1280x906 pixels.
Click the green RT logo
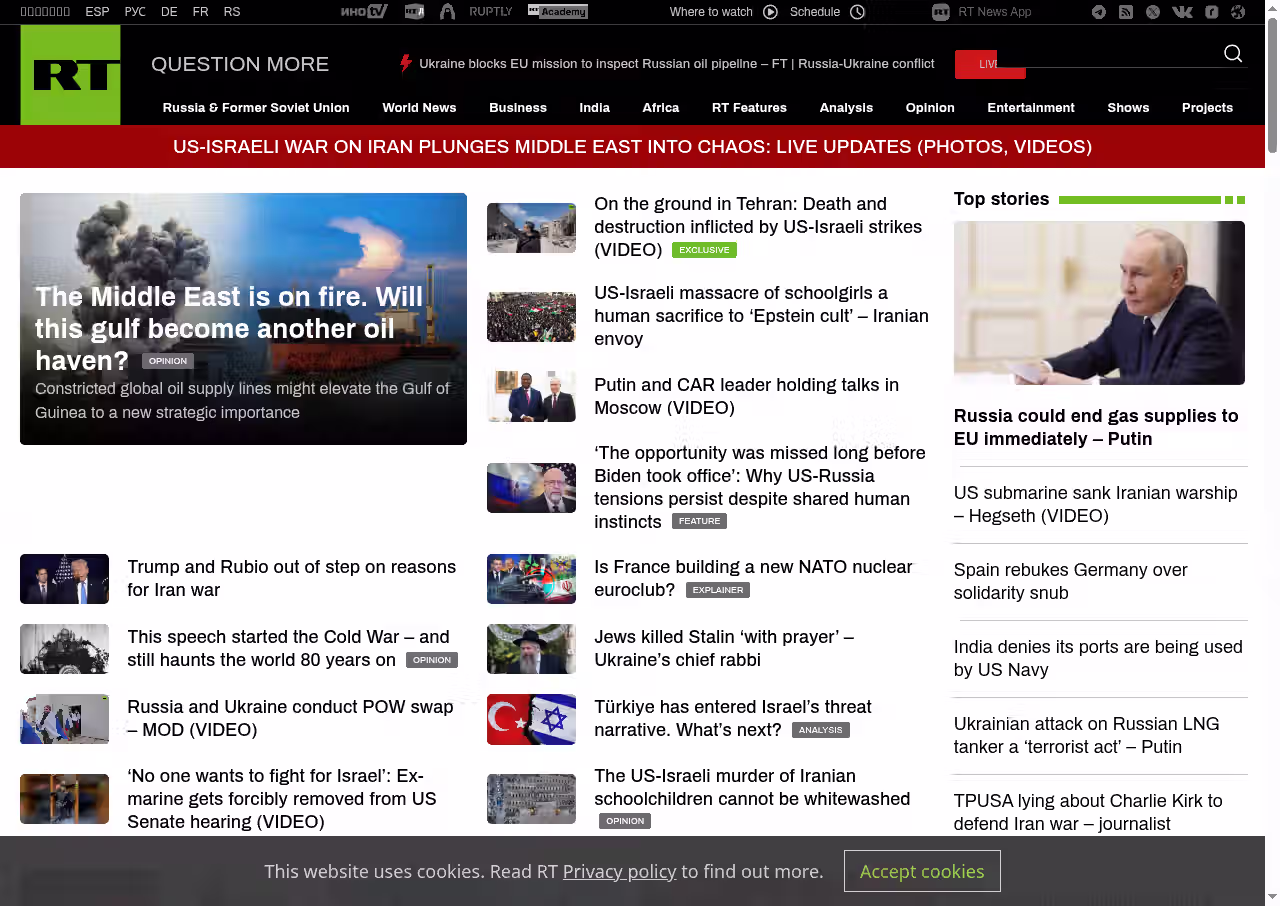(70, 75)
